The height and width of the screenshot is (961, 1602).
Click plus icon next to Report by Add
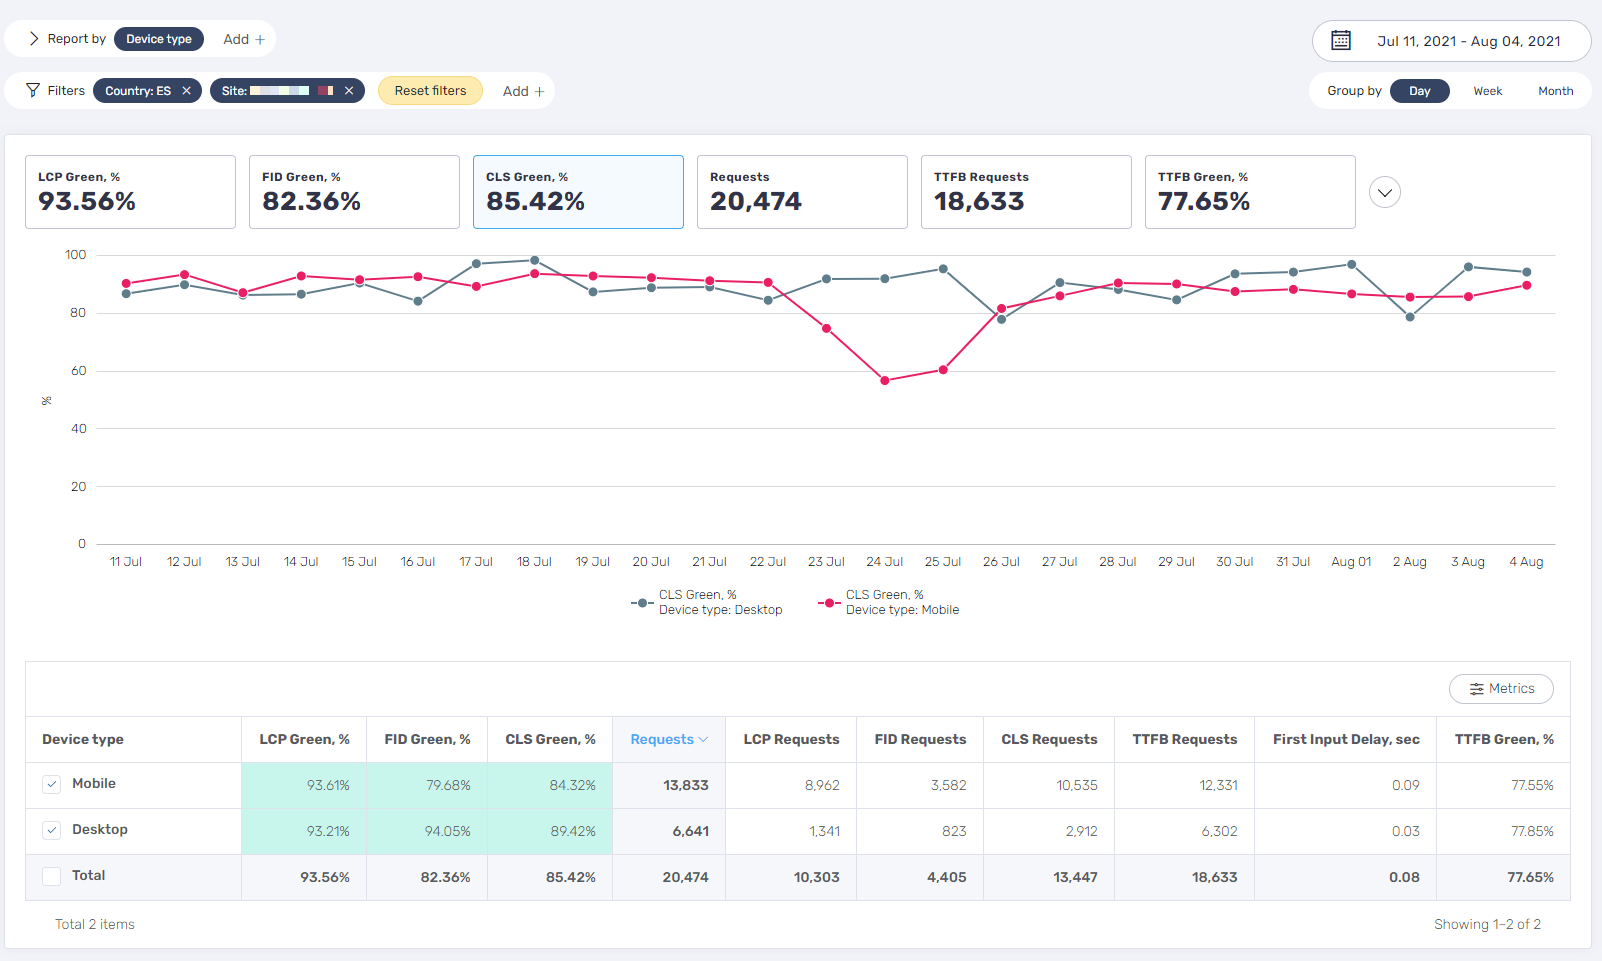tap(260, 40)
